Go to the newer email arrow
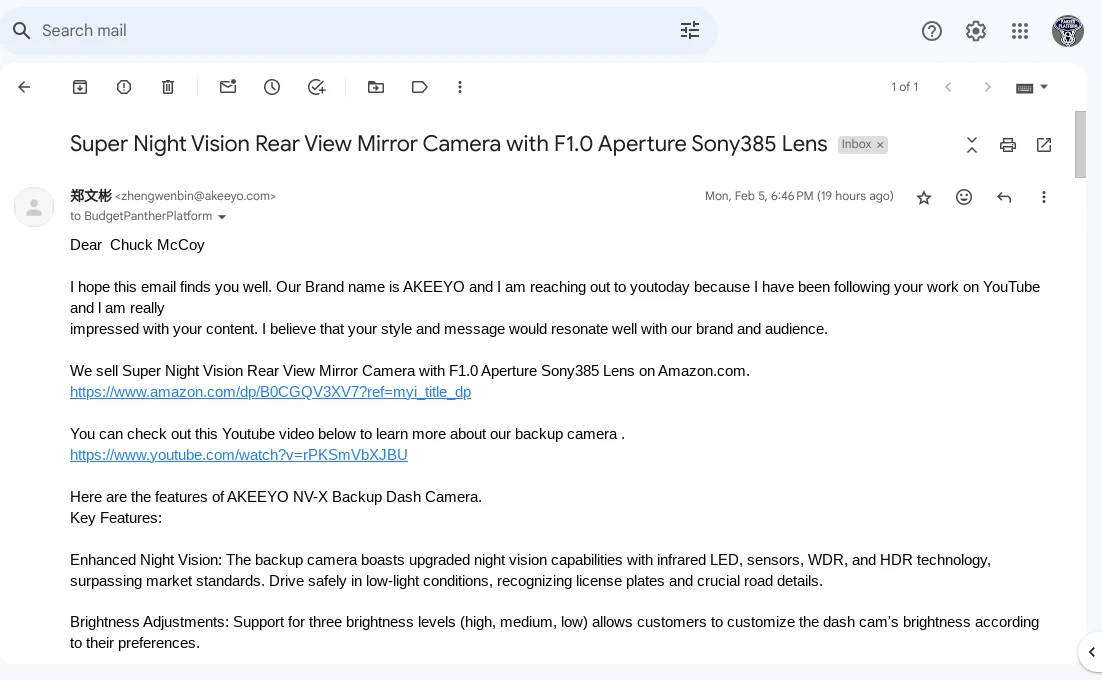Image resolution: width=1102 pixels, height=680 pixels. pos(949,87)
